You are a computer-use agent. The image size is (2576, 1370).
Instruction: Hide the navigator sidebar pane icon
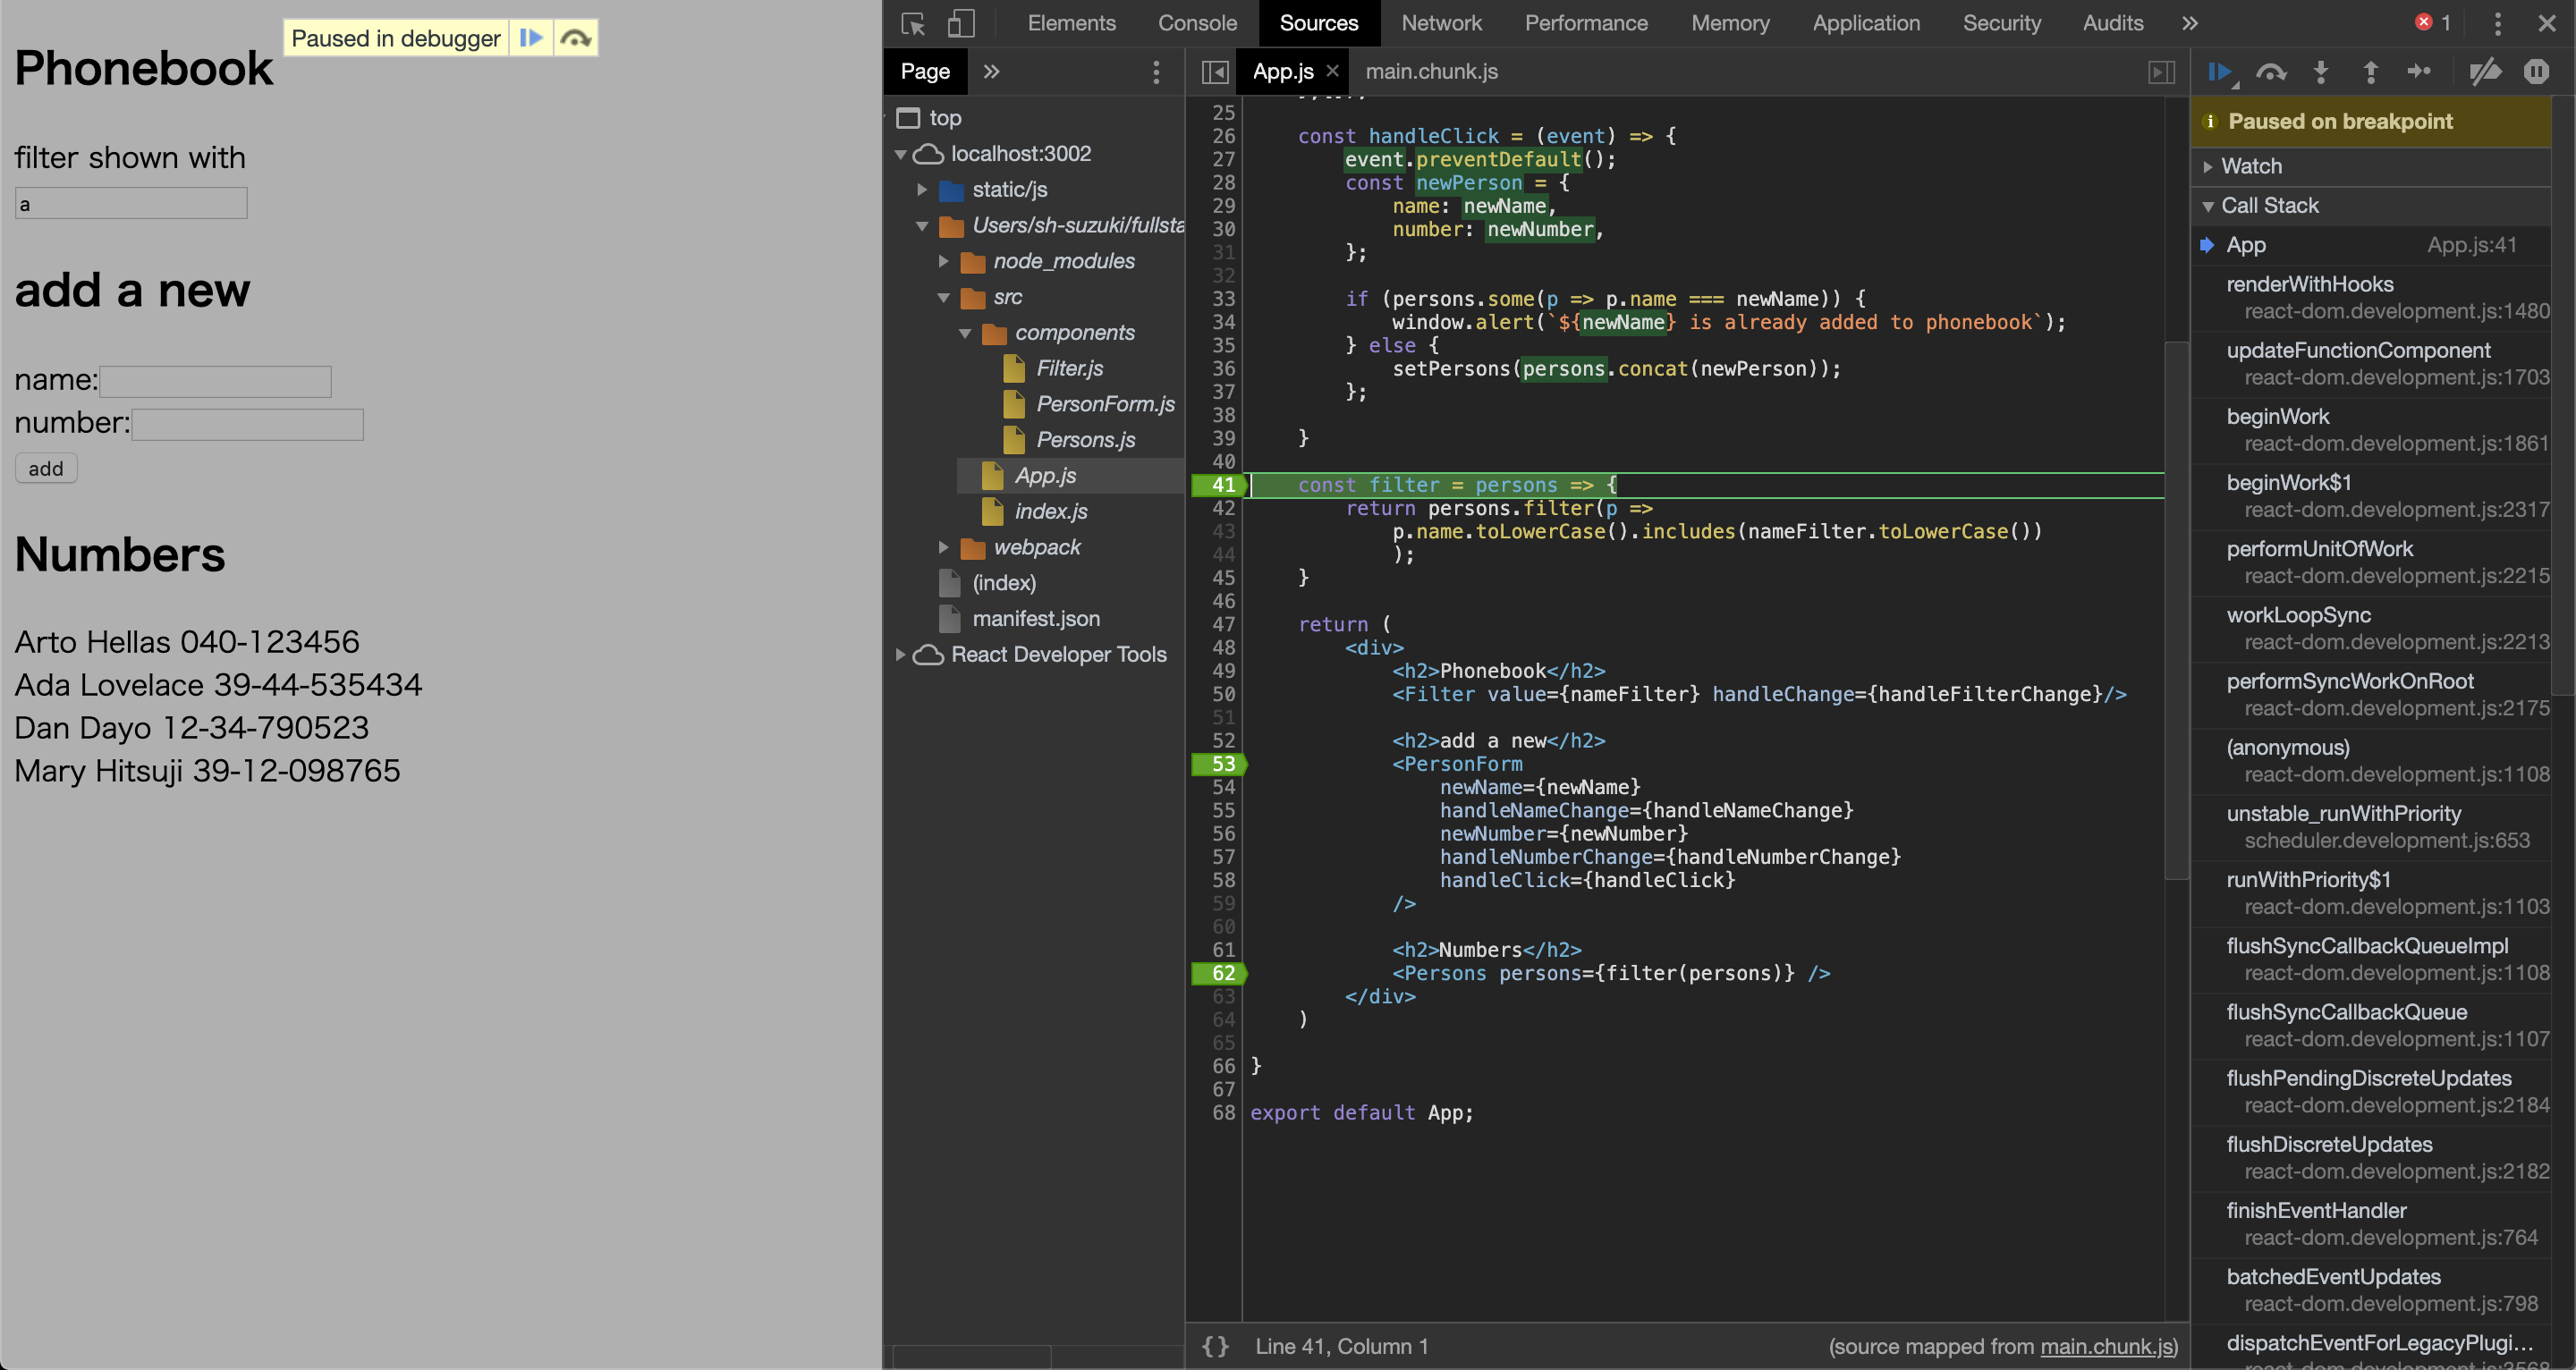tap(1215, 72)
